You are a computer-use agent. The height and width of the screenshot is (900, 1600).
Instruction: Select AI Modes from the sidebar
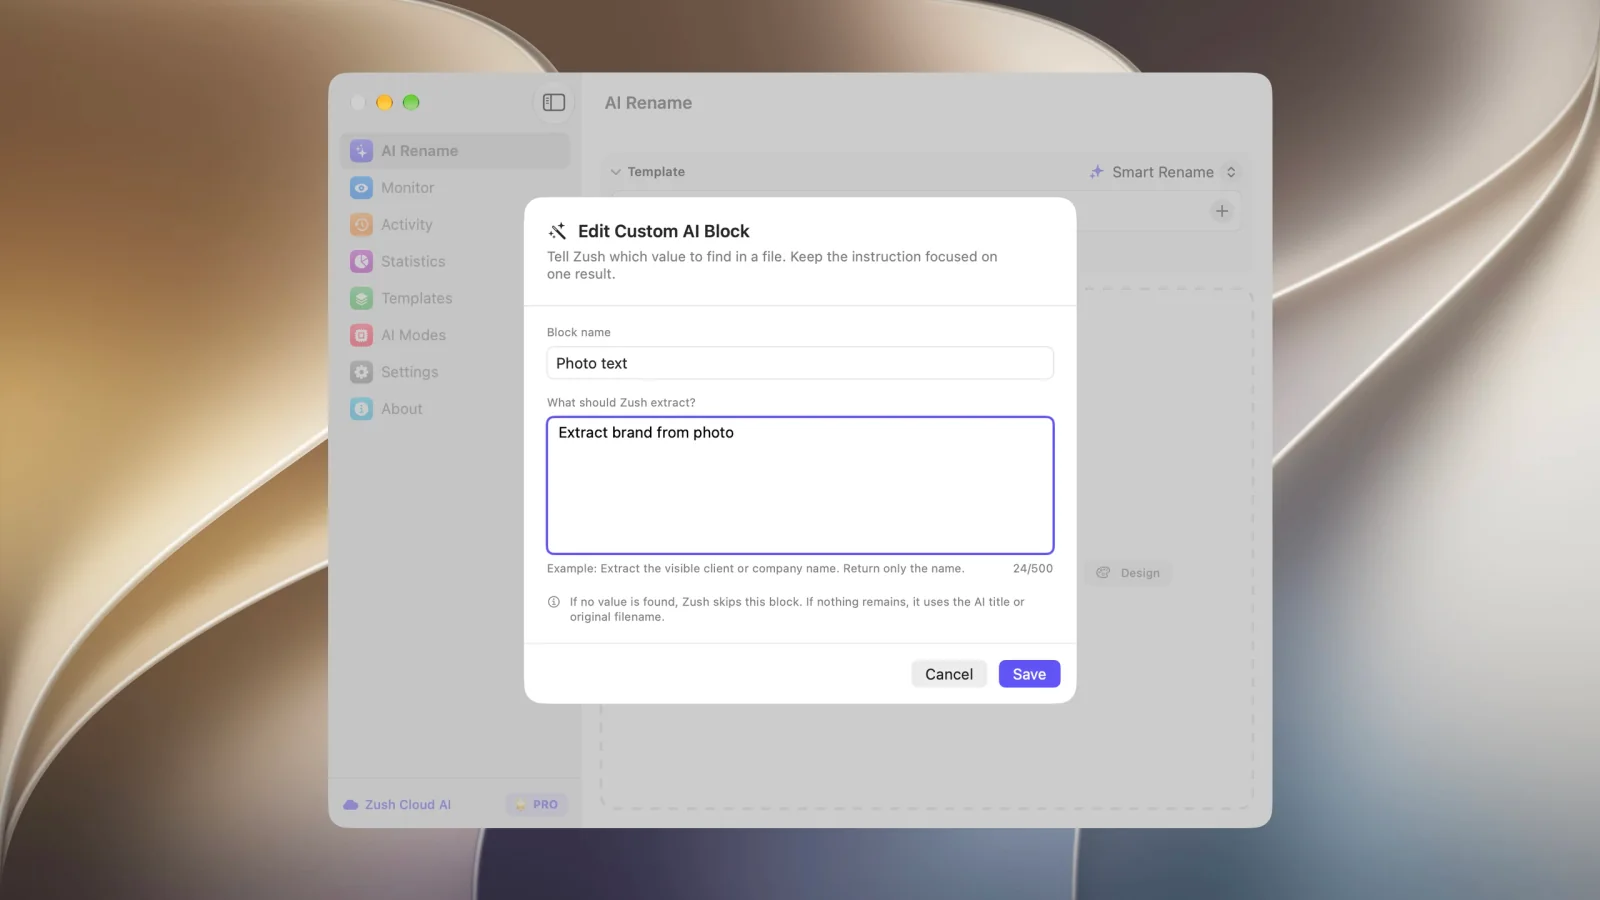(x=456, y=335)
